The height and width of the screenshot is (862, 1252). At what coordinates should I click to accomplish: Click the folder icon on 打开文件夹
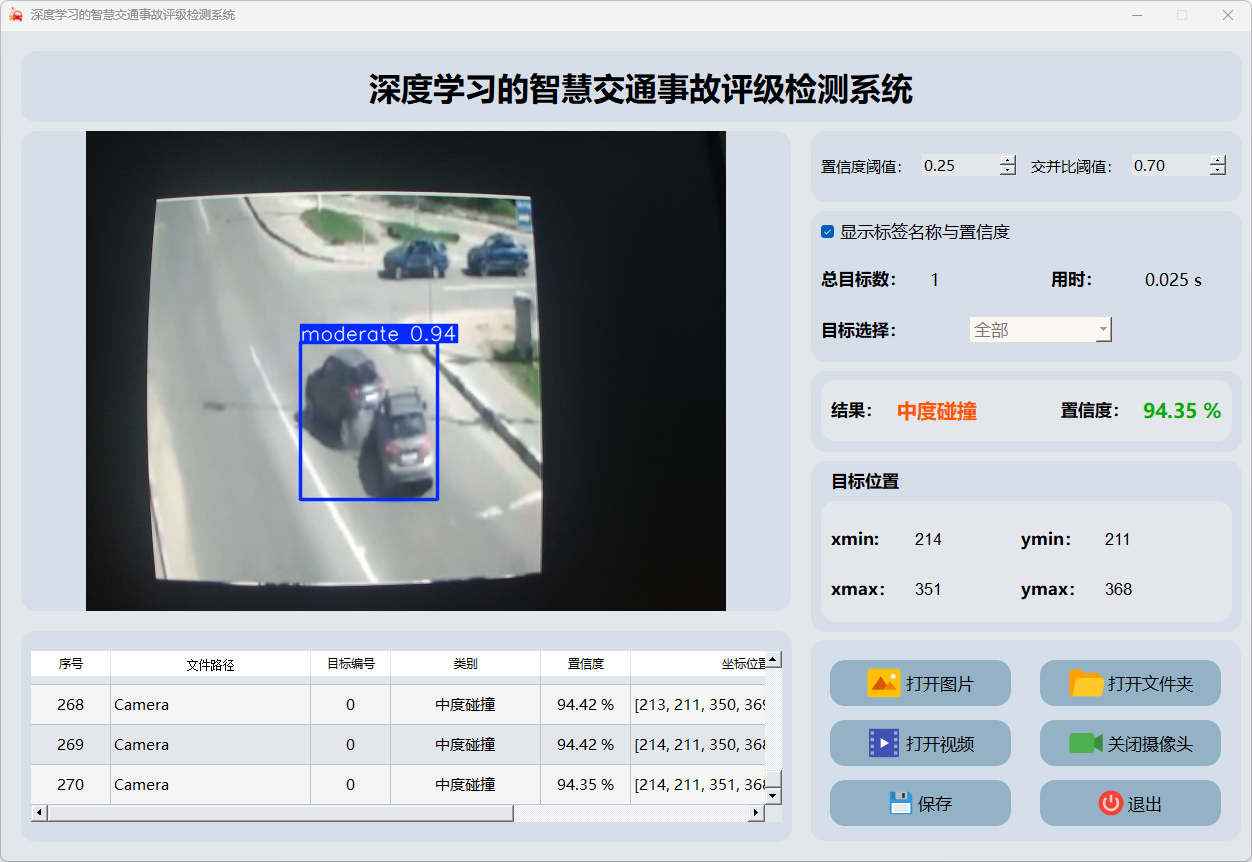tap(1086, 684)
